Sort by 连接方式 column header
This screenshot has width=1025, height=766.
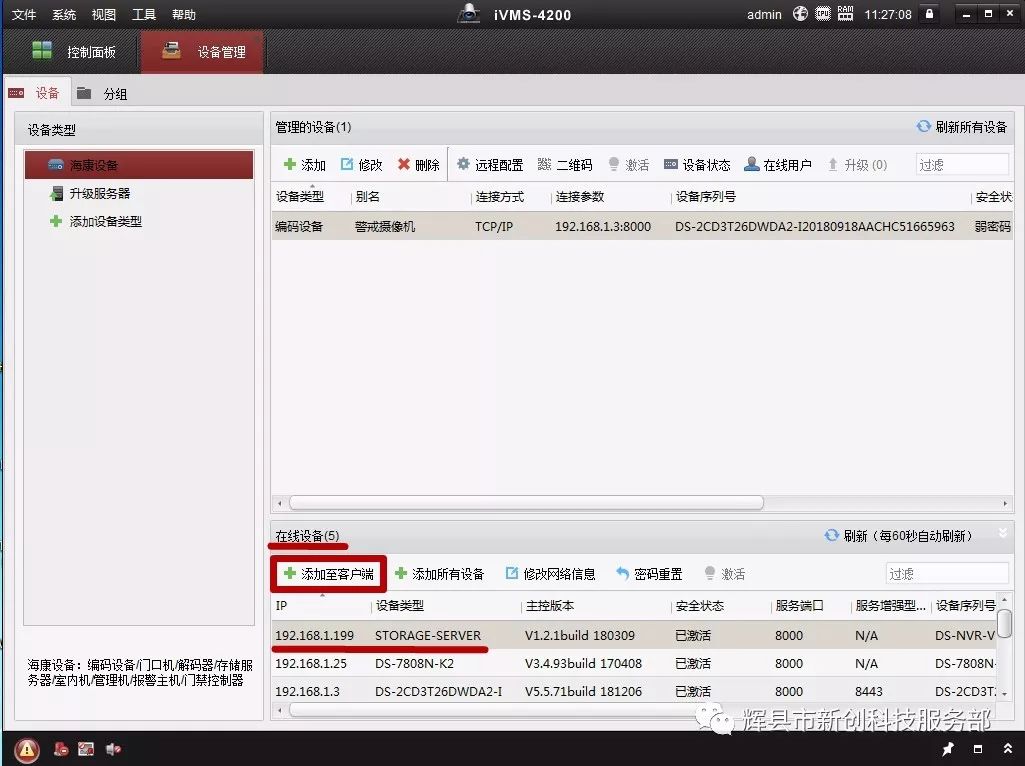click(500, 197)
